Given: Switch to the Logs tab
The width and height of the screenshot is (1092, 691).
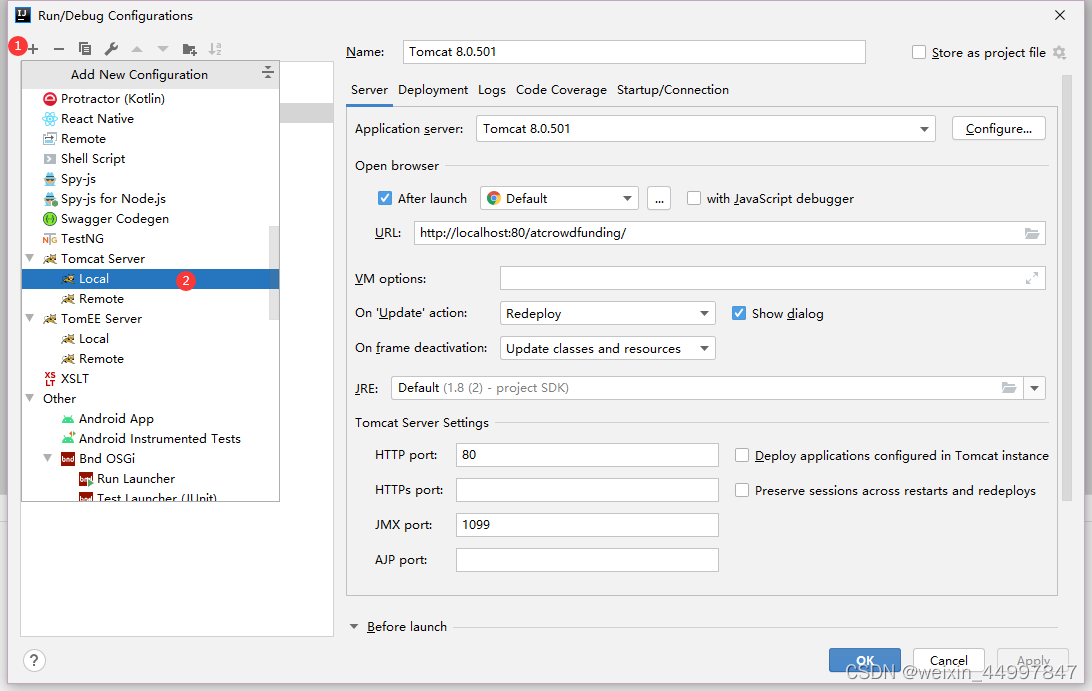Looking at the screenshot, I should coord(492,90).
